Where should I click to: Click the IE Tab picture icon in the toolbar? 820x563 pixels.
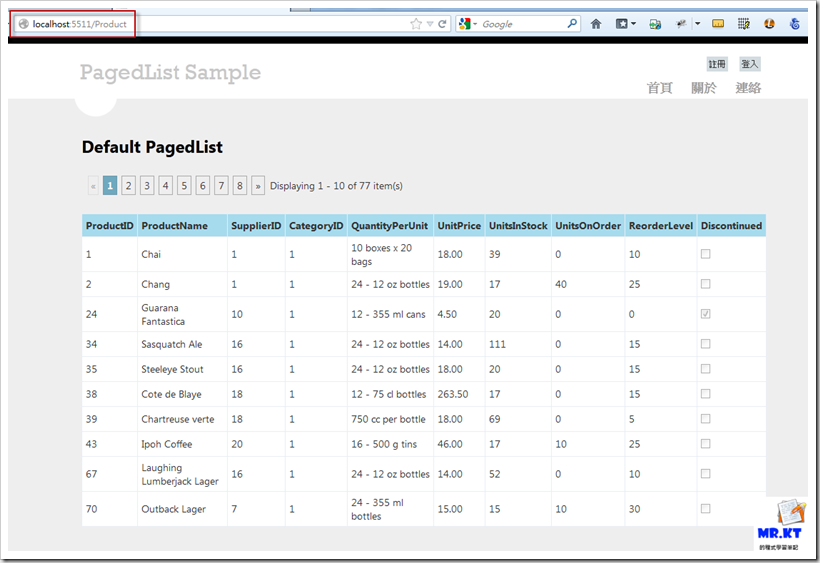[655, 24]
